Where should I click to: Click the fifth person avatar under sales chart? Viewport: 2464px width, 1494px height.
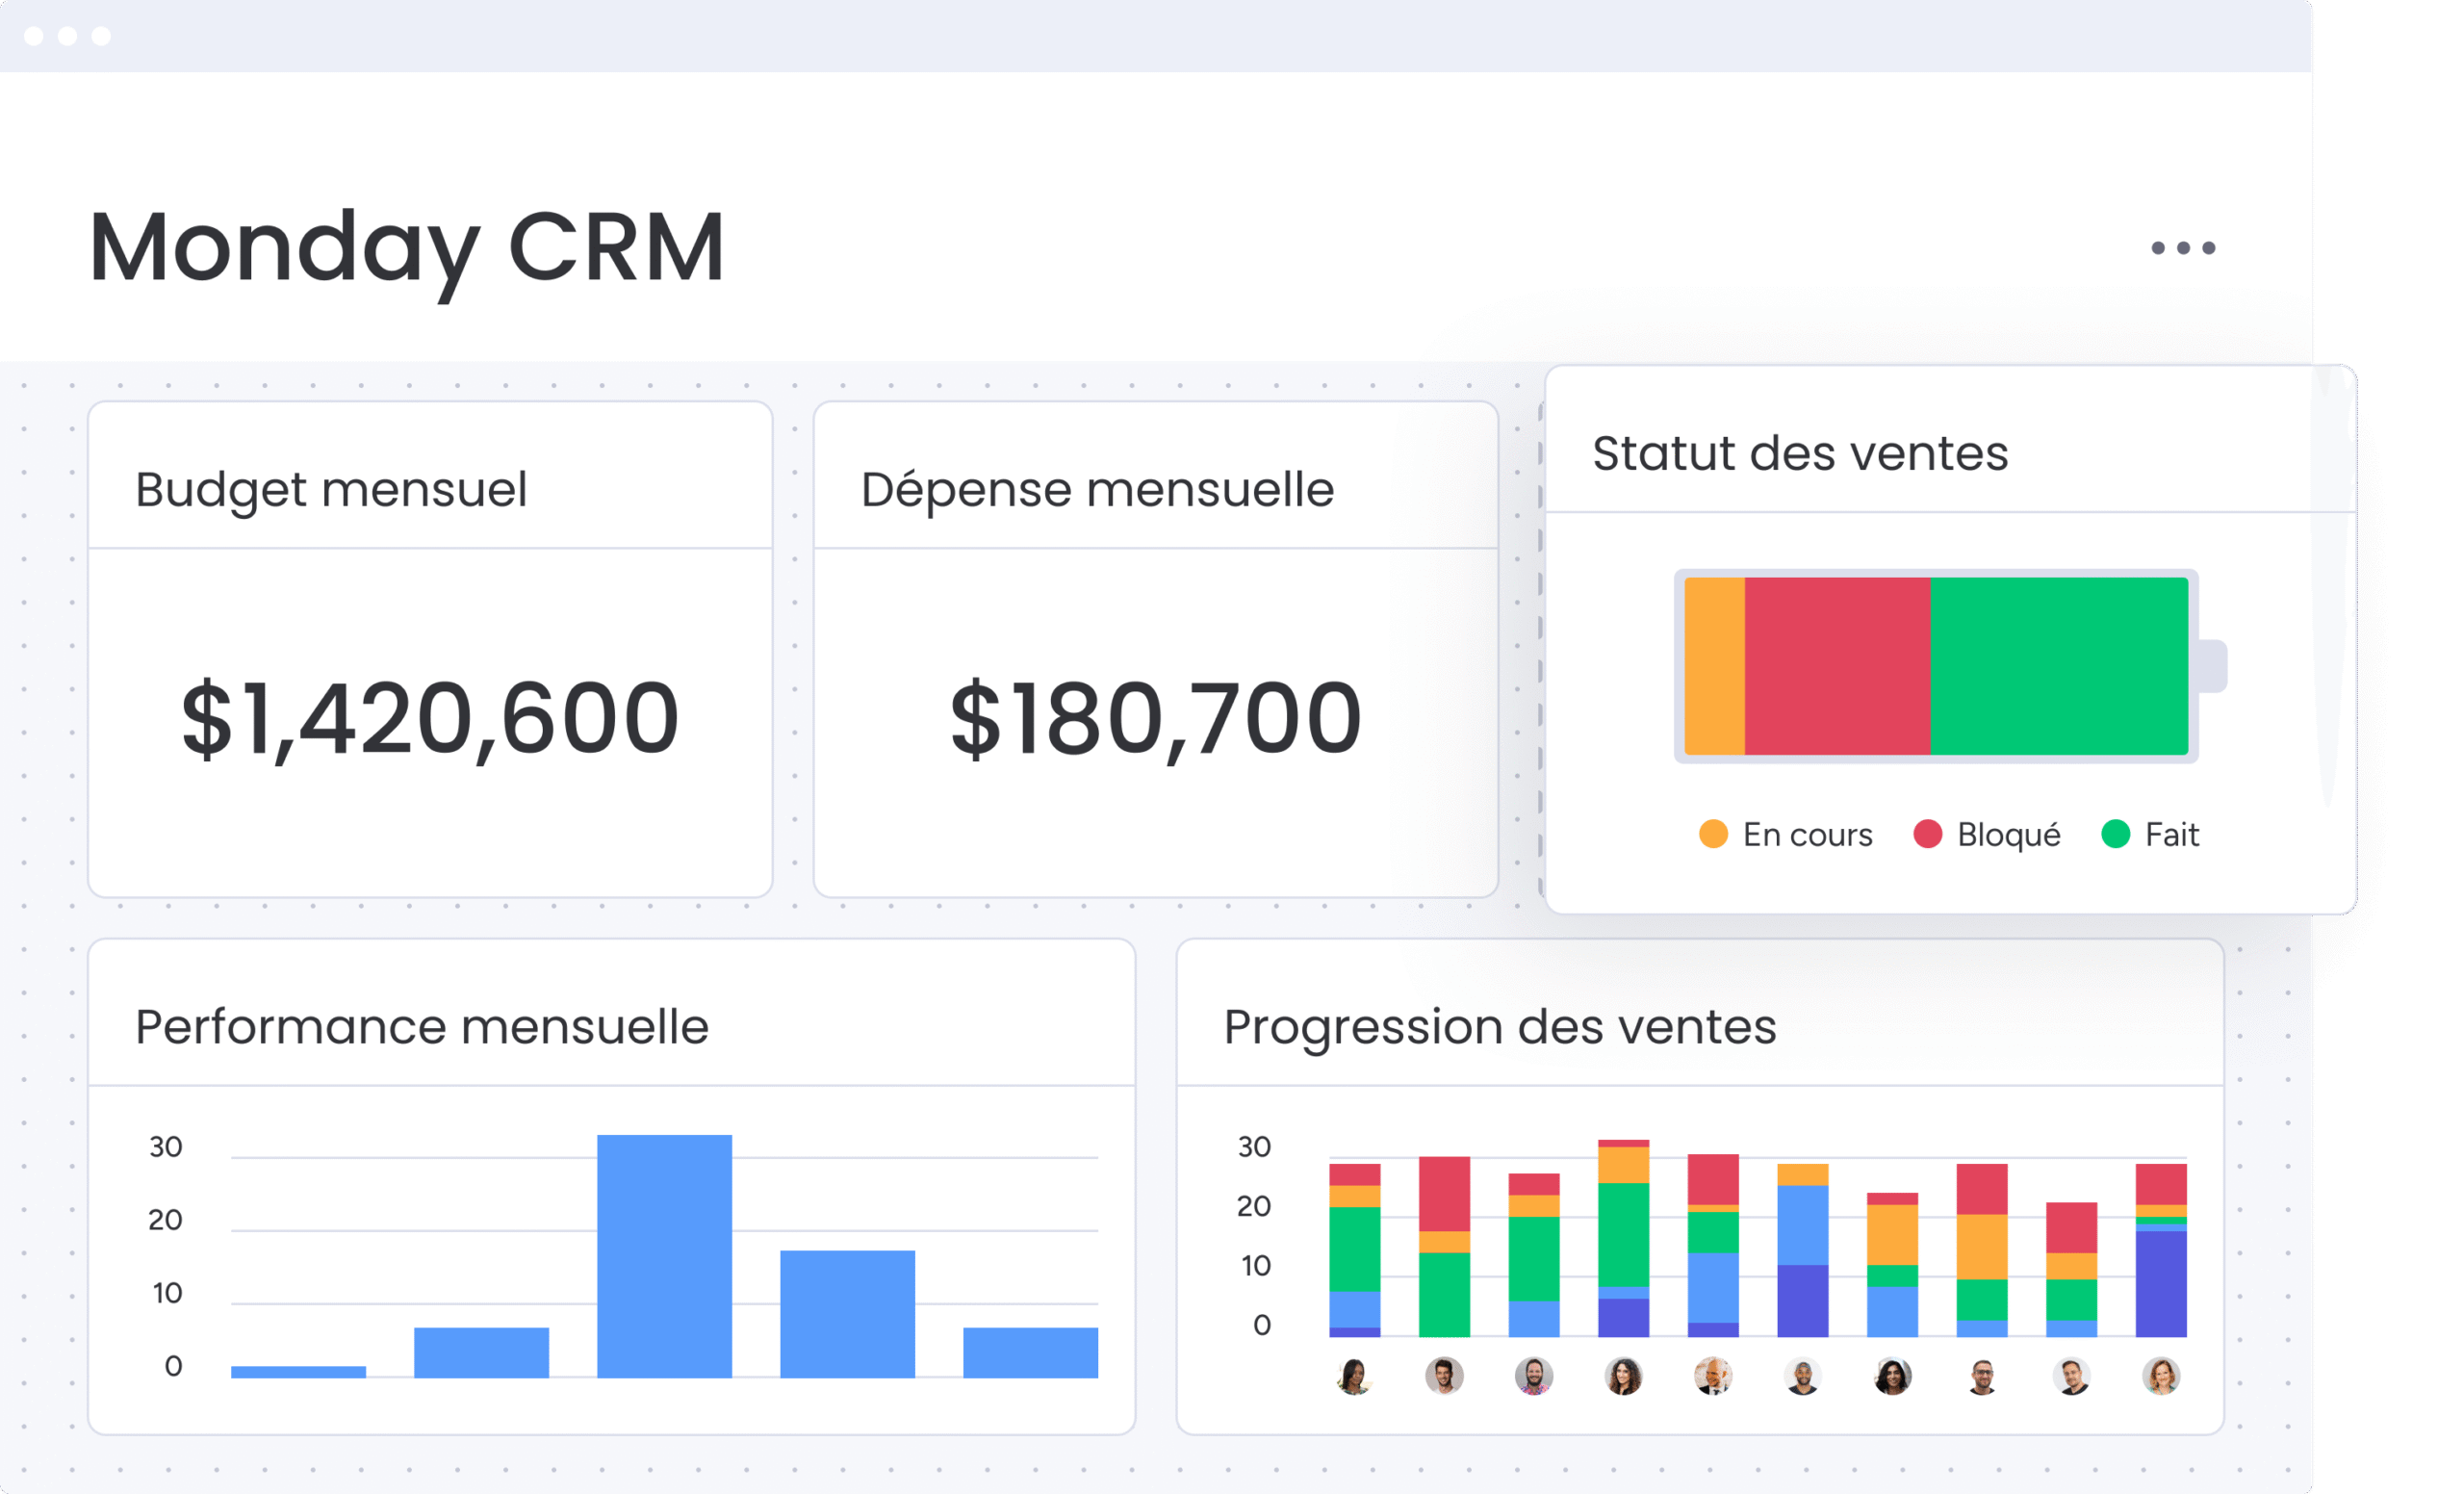pos(1713,1376)
